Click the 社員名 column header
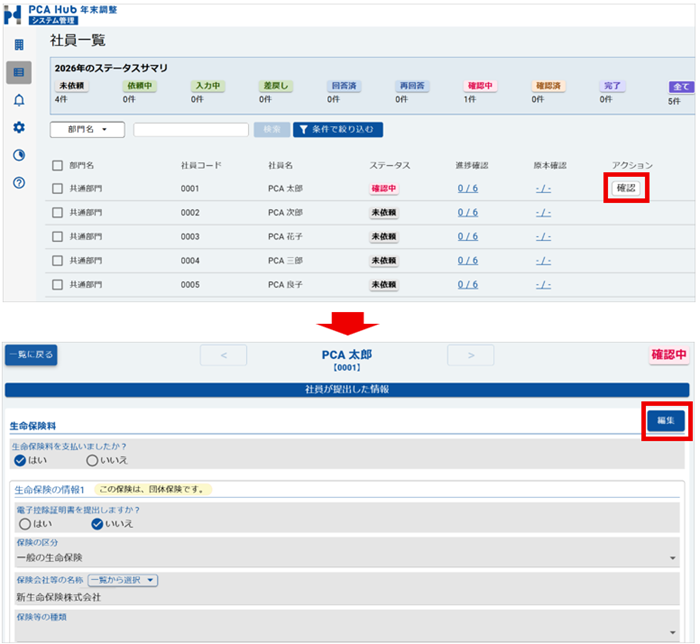The height and width of the screenshot is (644, 700). point(280,166)
